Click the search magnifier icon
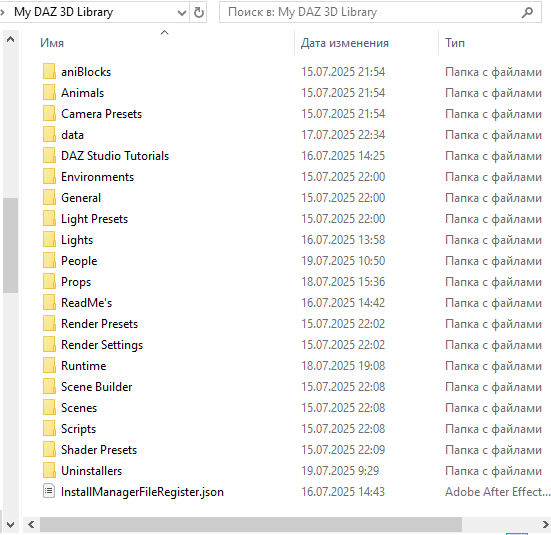The height and width of the screenshot is (535, 551). [527, 13]
